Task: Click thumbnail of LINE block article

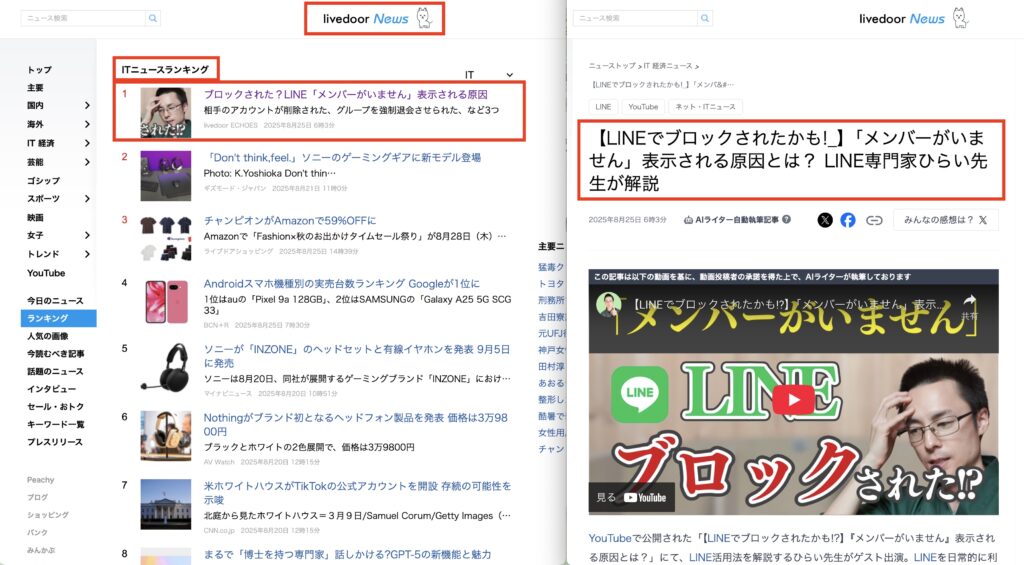Action: (x=166, y=112)
